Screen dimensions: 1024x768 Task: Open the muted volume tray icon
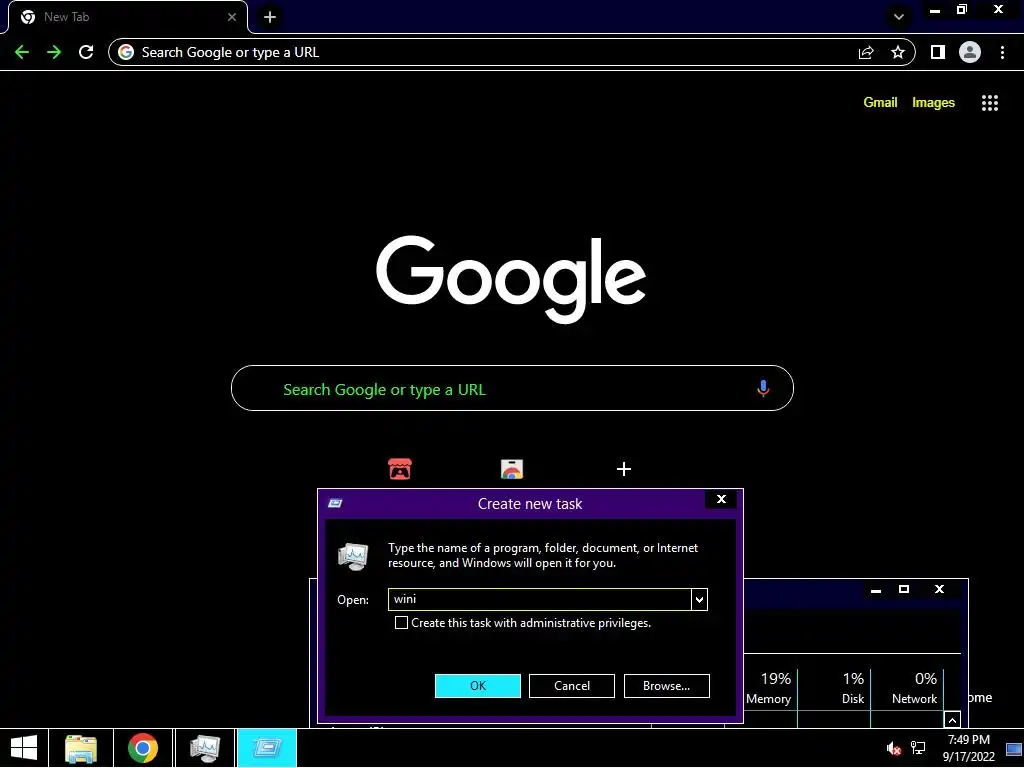click(x=893, y=748)
